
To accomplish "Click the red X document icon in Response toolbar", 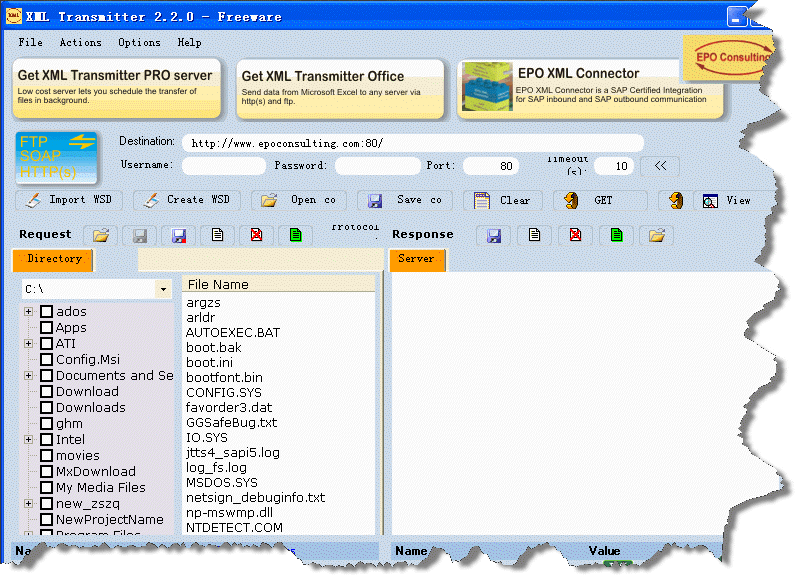I will coord(576,236).
